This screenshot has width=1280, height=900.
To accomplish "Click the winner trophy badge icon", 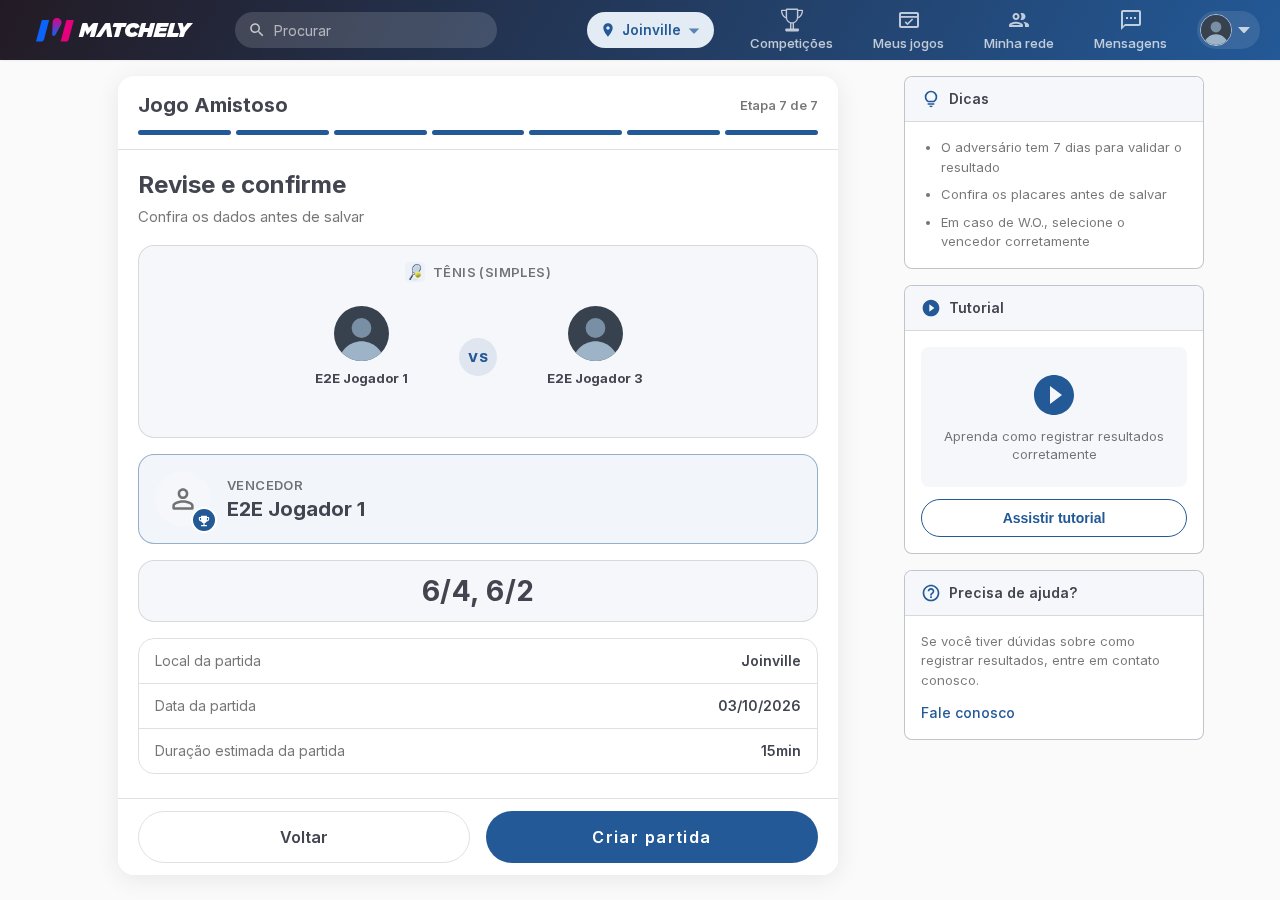I will click(x=204, y=520).
